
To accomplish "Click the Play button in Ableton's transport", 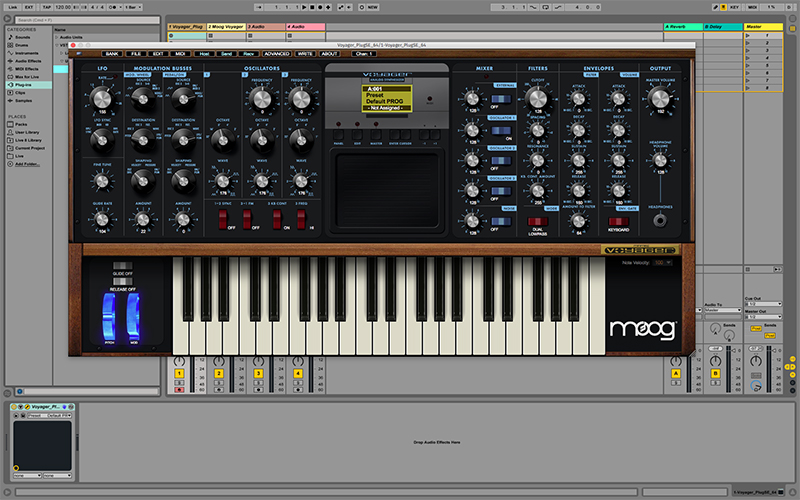I will pos(305,7).
